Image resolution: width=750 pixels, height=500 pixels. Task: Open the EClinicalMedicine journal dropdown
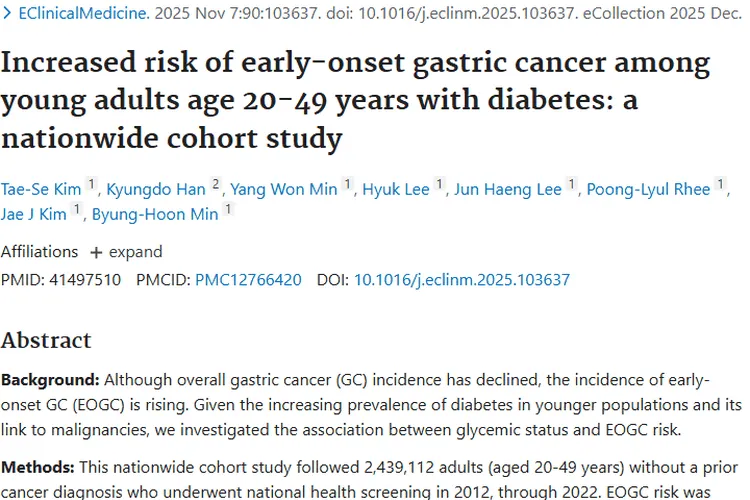click(82, 15)
